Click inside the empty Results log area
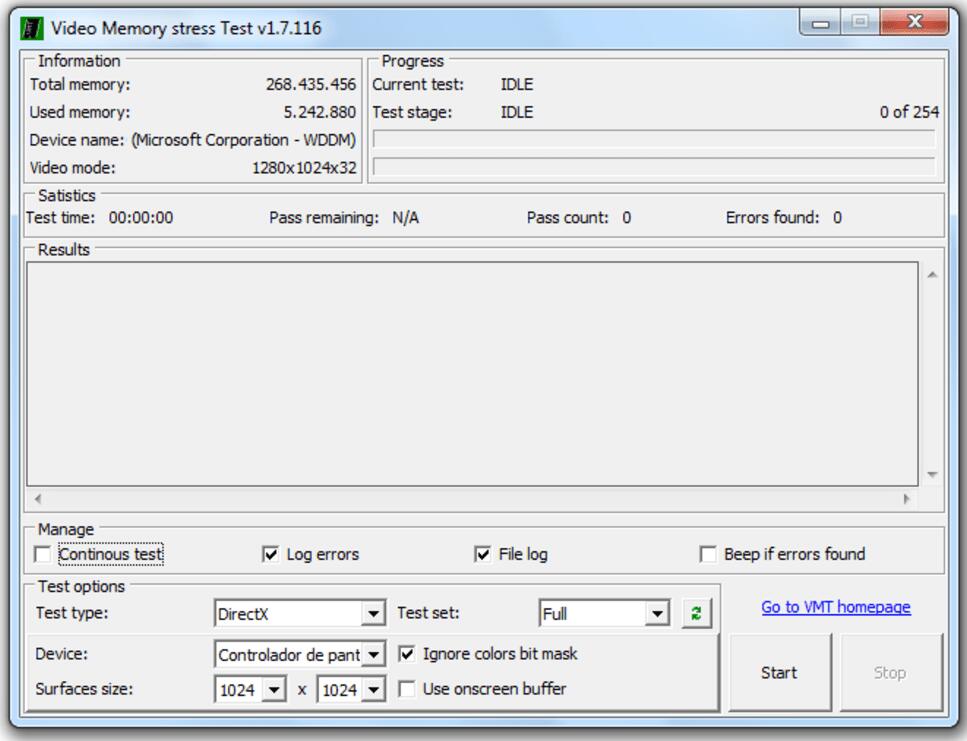Viewport: 967px width, 741px height. tap(470, 372)
